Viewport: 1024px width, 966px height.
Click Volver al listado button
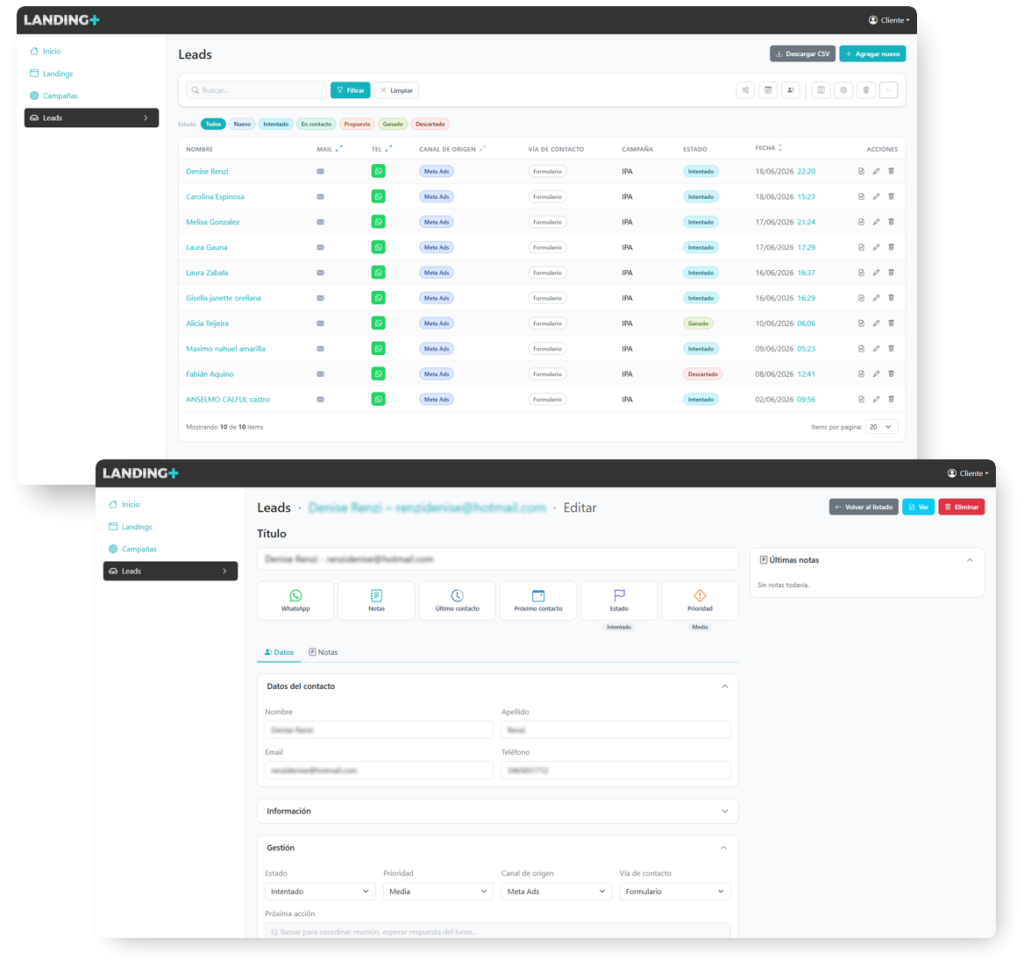coord(863,507)
